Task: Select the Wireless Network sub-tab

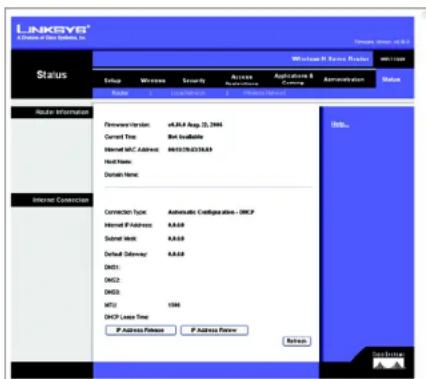Action: click(264, 93)
